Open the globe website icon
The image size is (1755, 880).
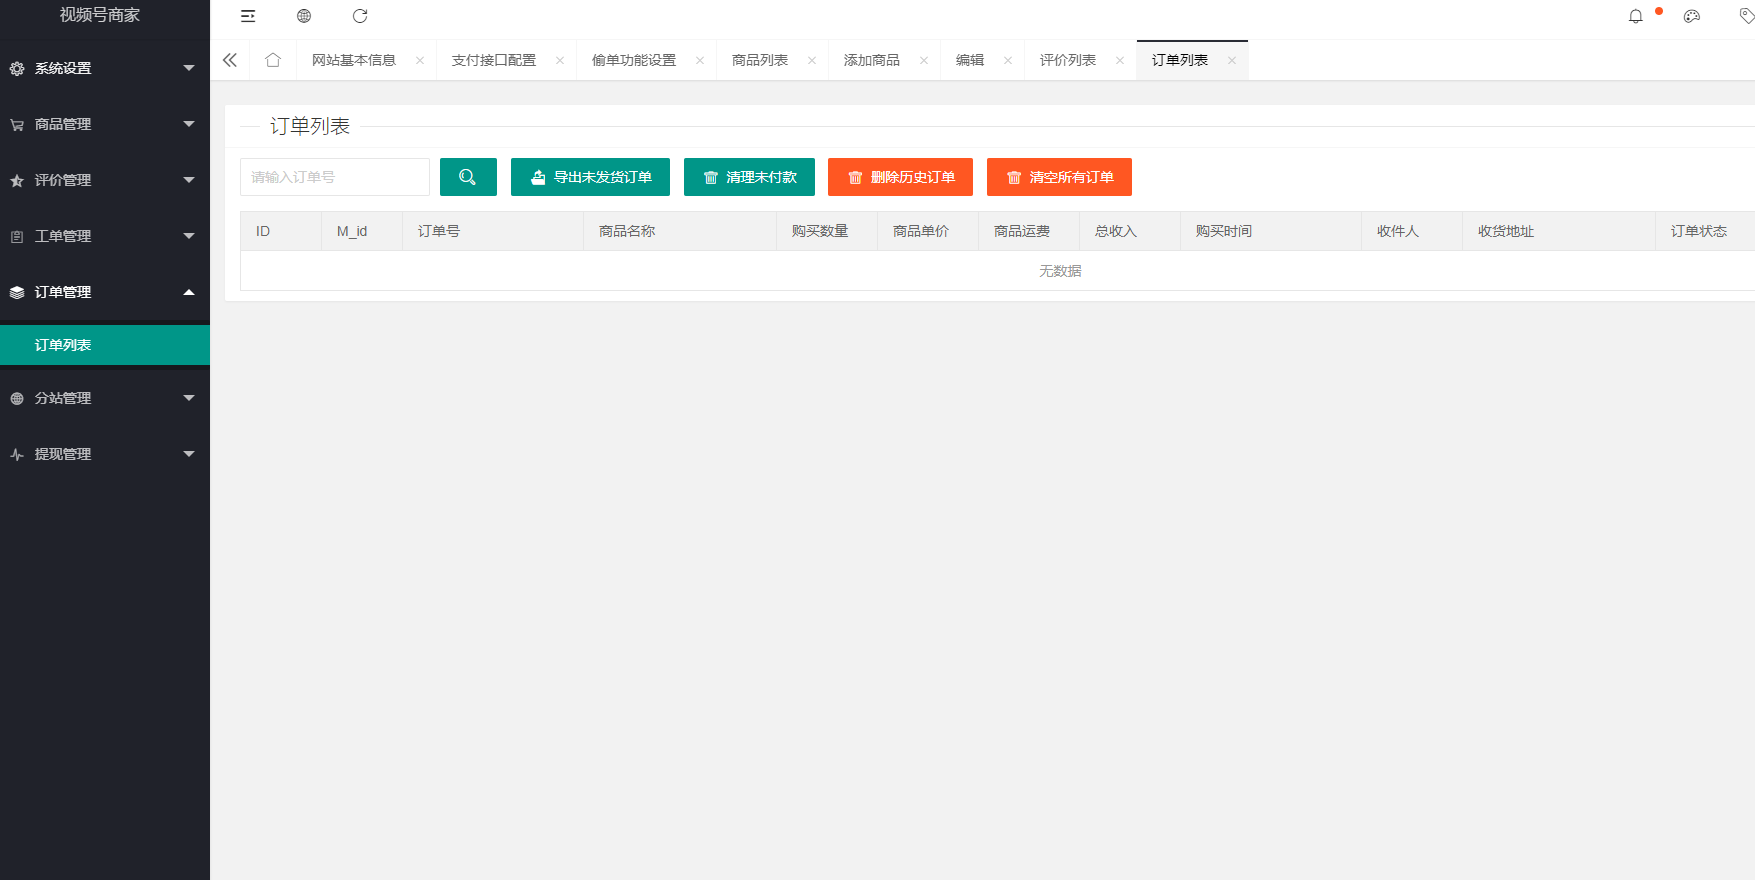point(304,16)
